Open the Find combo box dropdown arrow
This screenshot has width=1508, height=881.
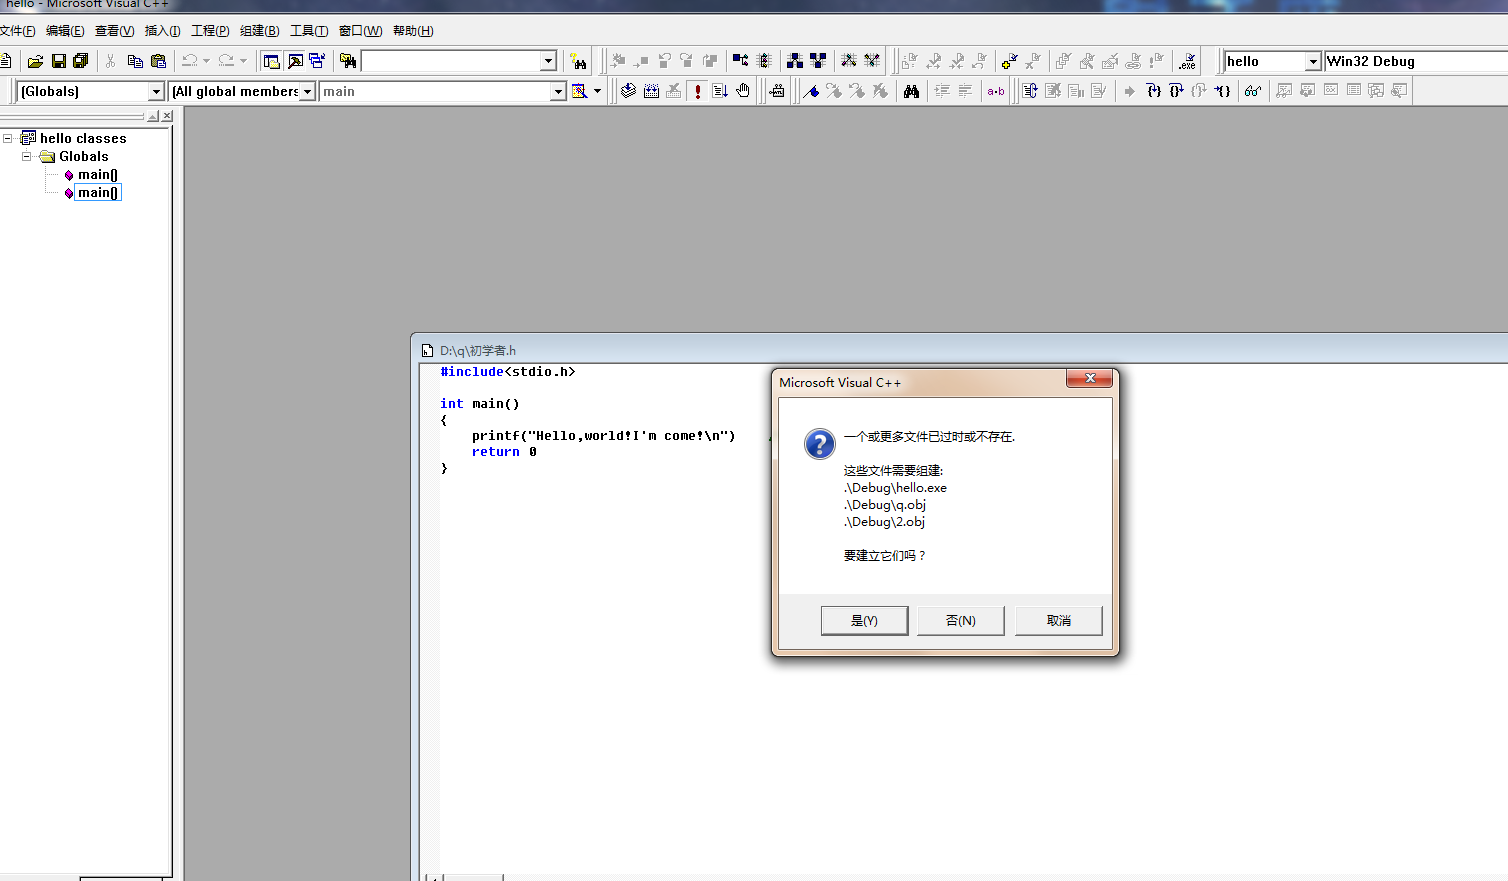point(548,61)
